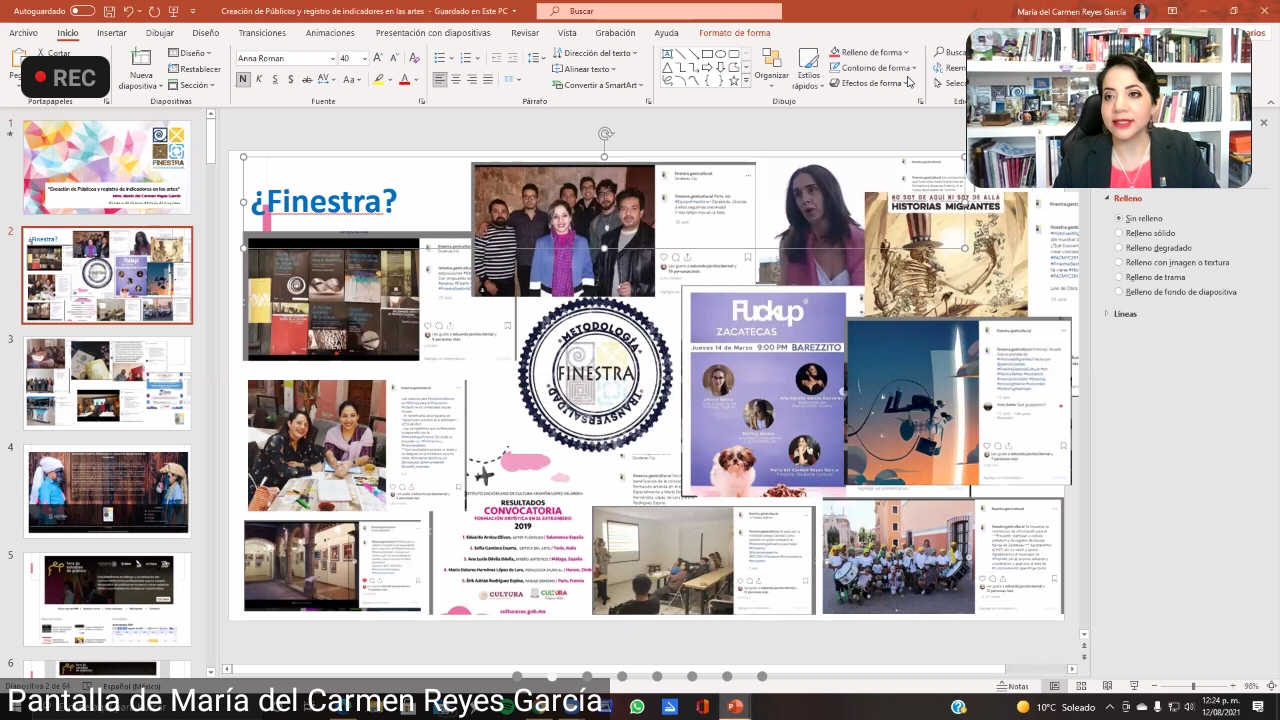Select Relleno con imagen o textura
Viewport: 1280px width, 720px height.
pyautogui.click(x=1119, y=262)
